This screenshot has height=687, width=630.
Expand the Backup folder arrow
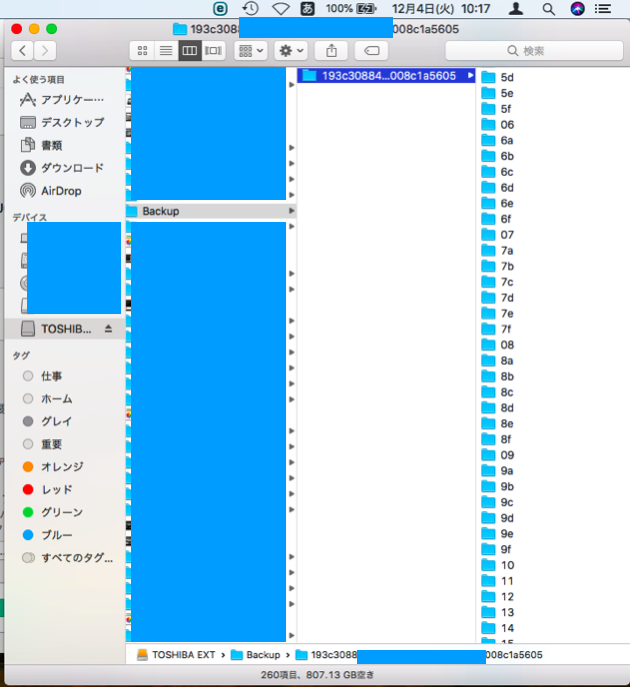pyautogui.click(x=291, y=211)
